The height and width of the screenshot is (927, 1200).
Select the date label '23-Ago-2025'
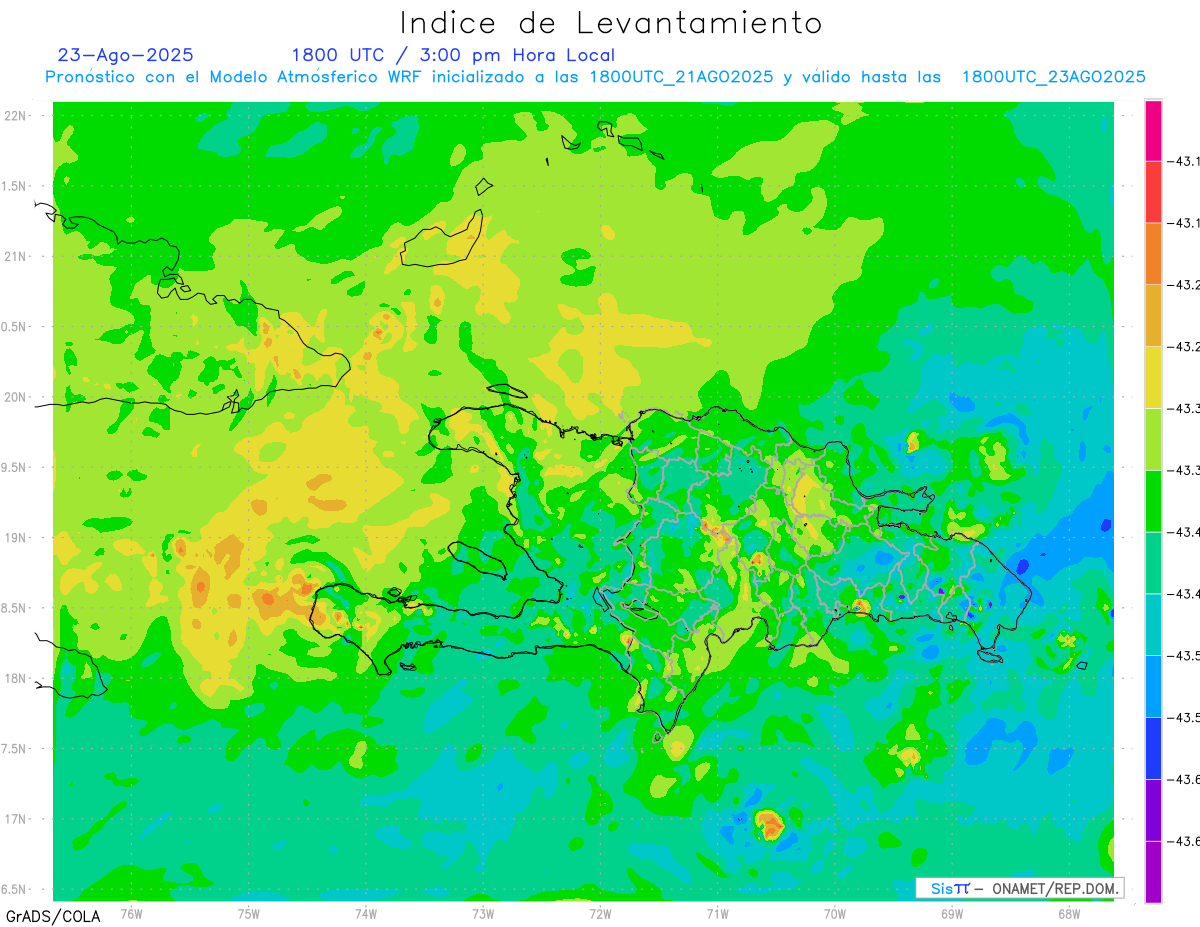(x=126, y=55)
